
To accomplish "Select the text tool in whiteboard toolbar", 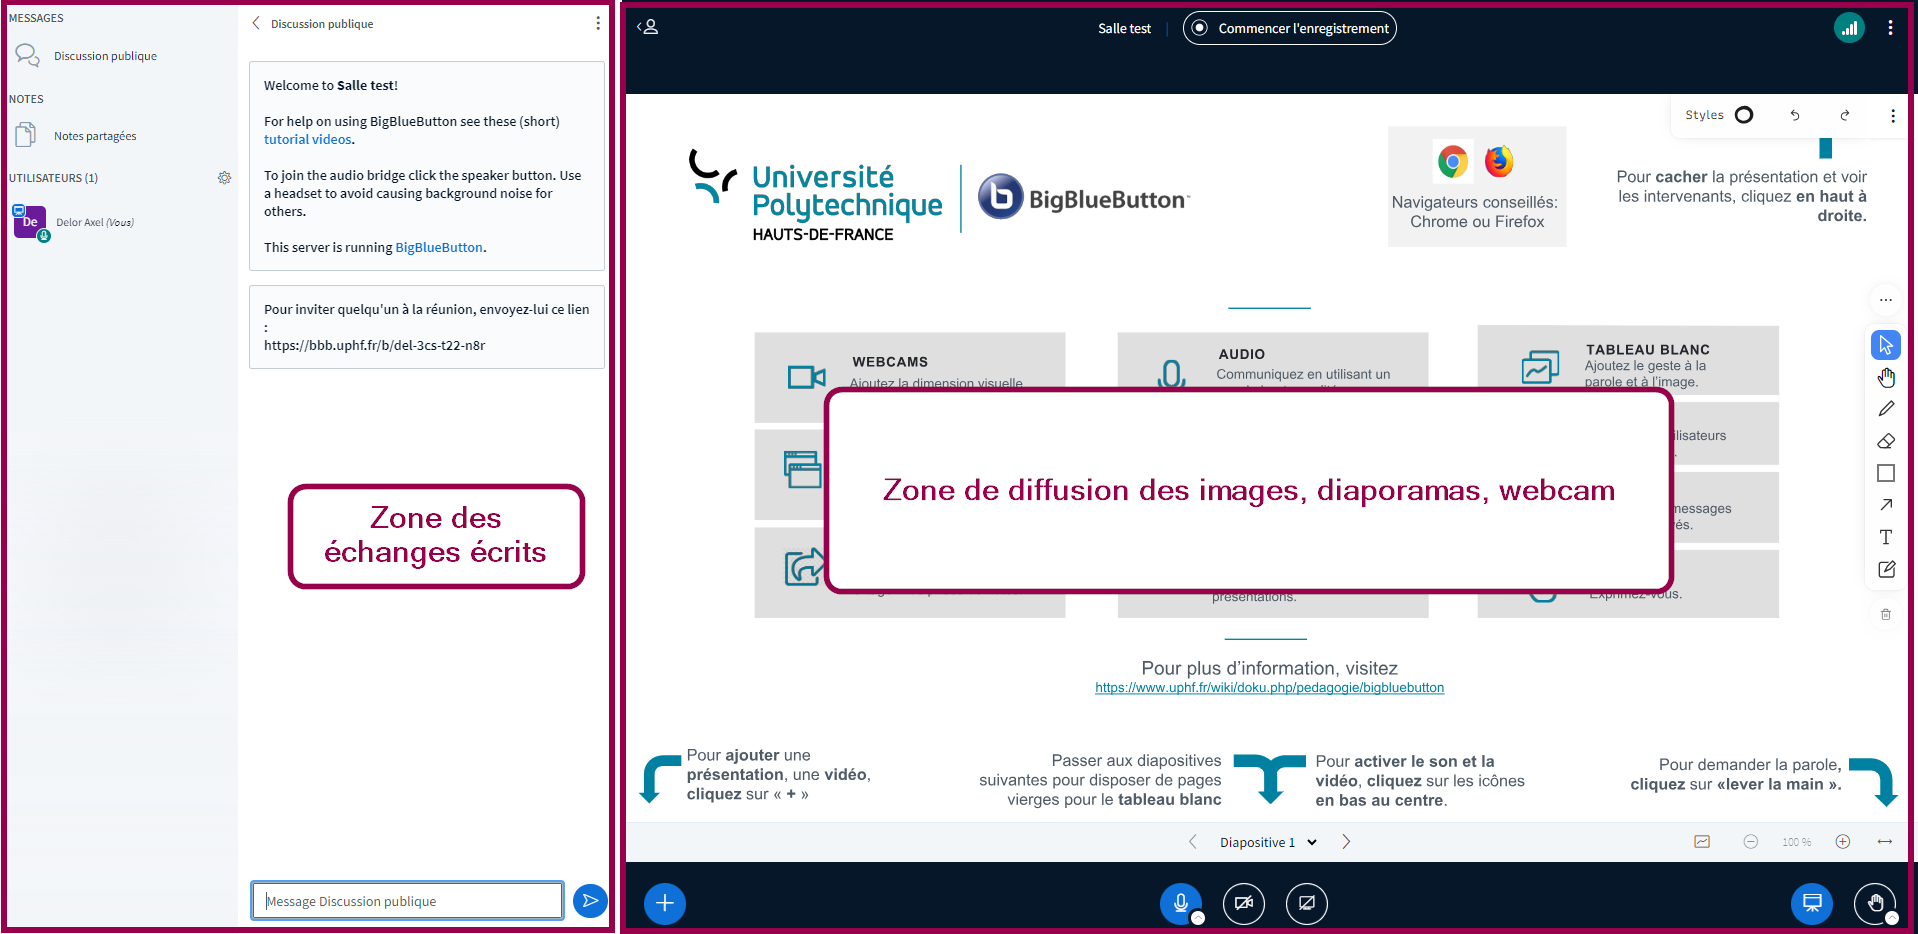I will pyautogui.click(x=1885, y=537).
